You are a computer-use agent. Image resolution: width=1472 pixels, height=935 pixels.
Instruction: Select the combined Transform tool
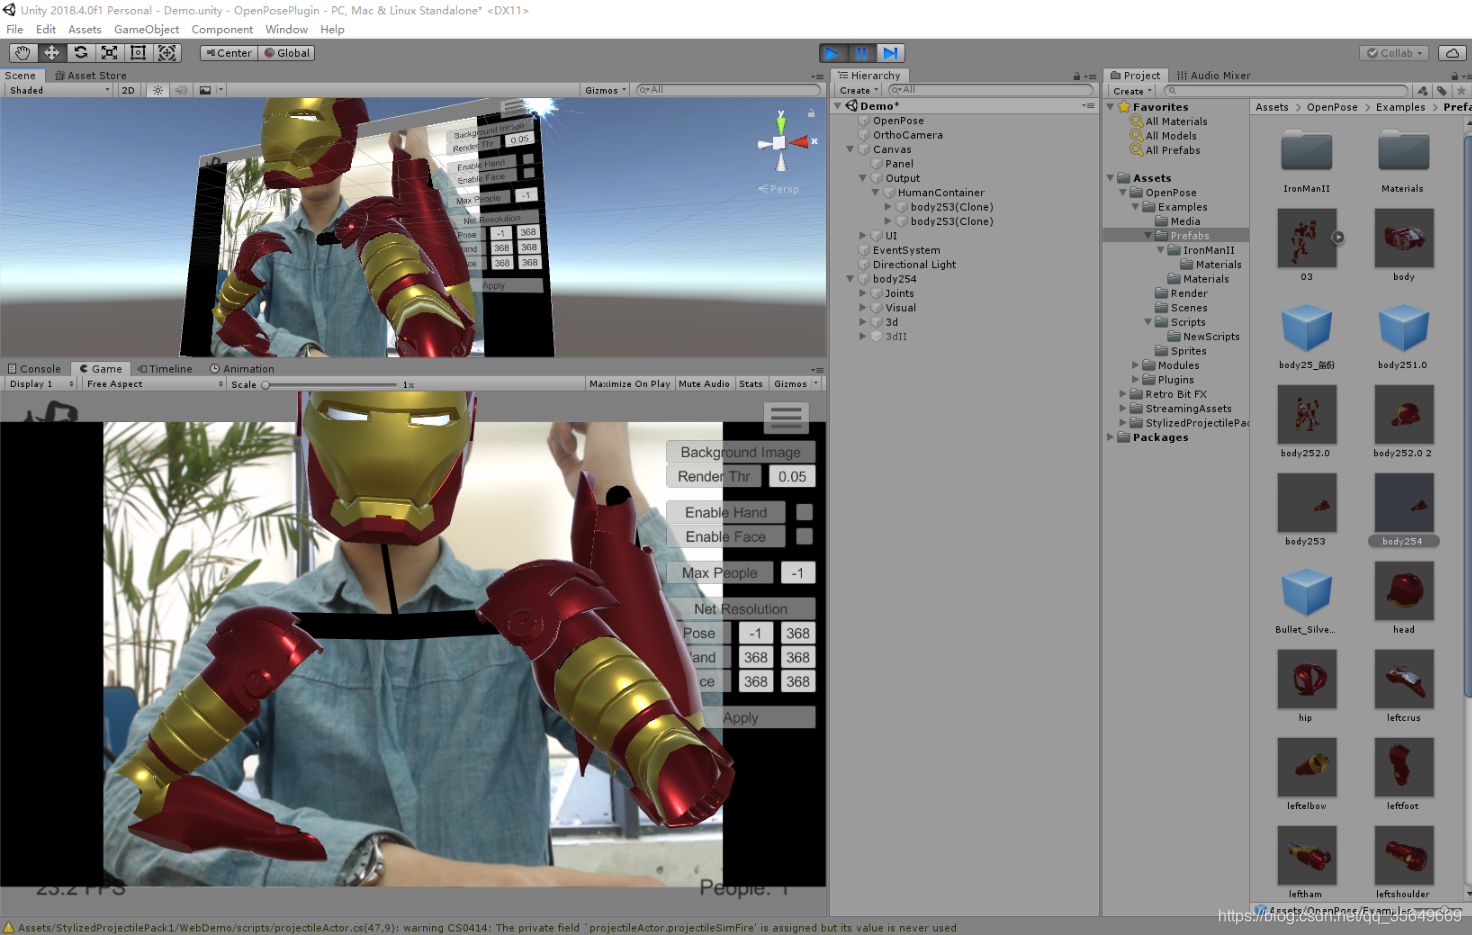[167, 53]
